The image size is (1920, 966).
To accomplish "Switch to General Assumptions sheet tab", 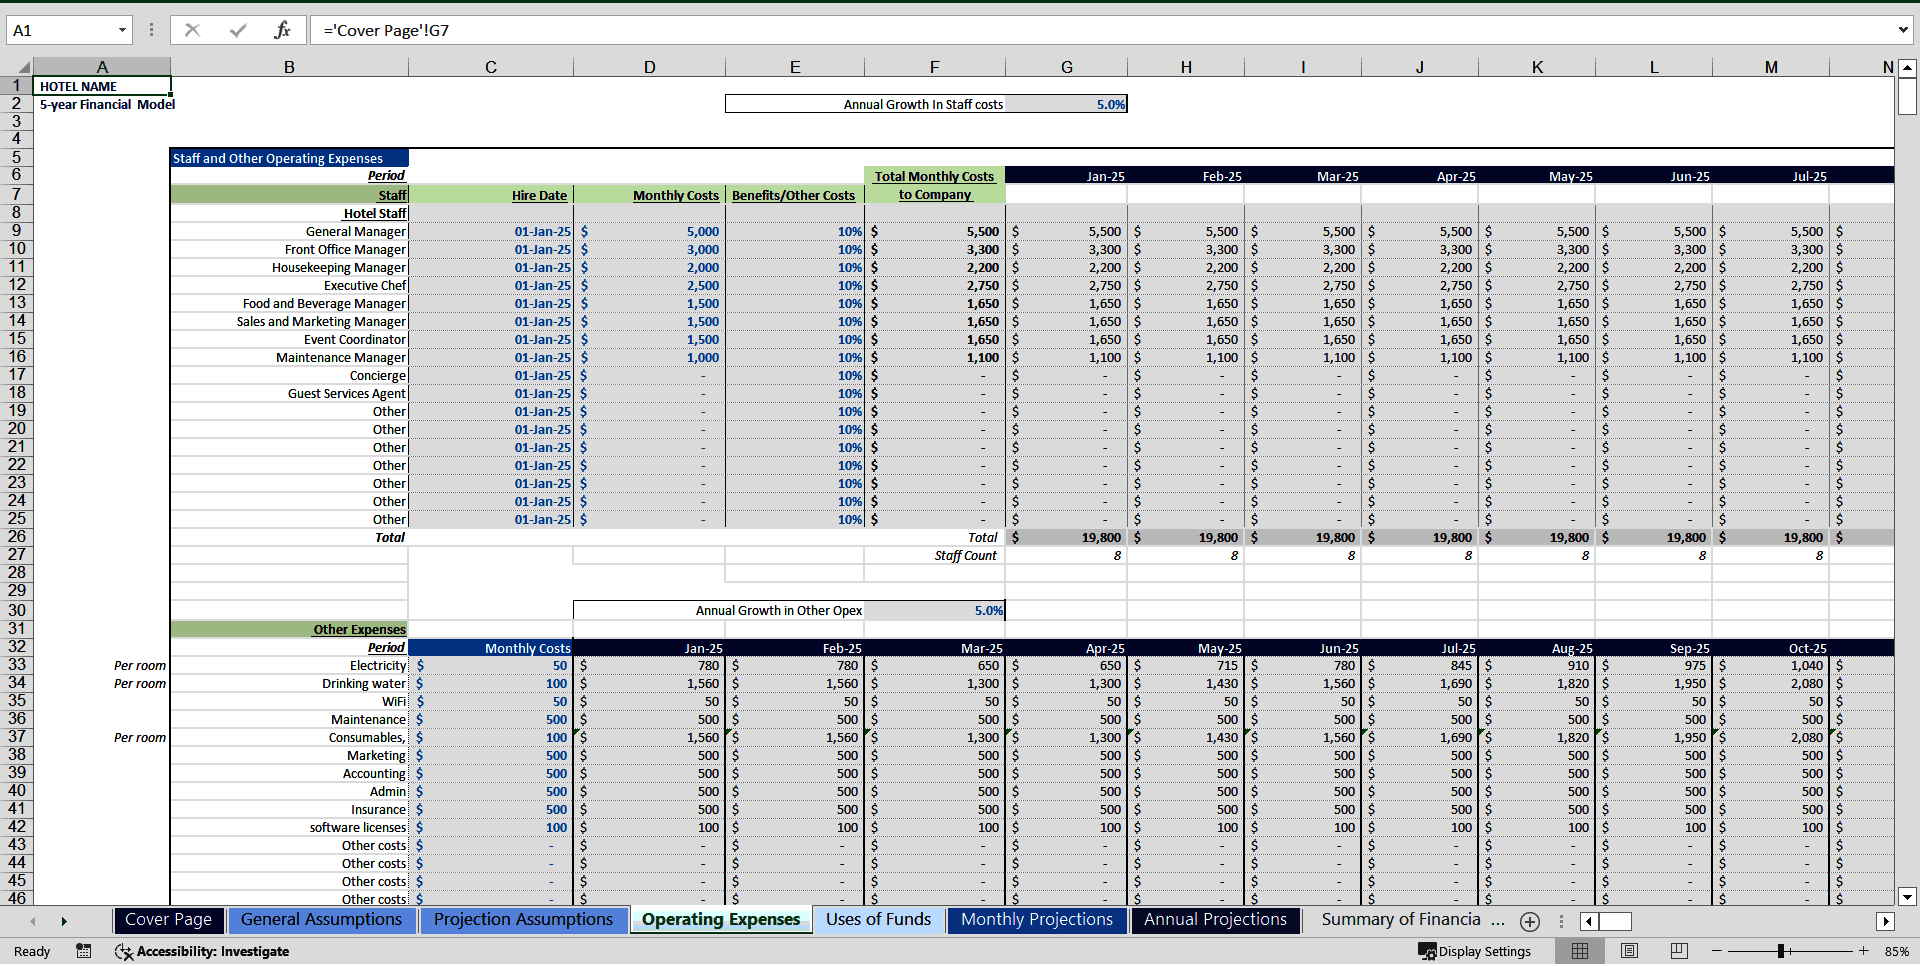I will click(321, 920).
